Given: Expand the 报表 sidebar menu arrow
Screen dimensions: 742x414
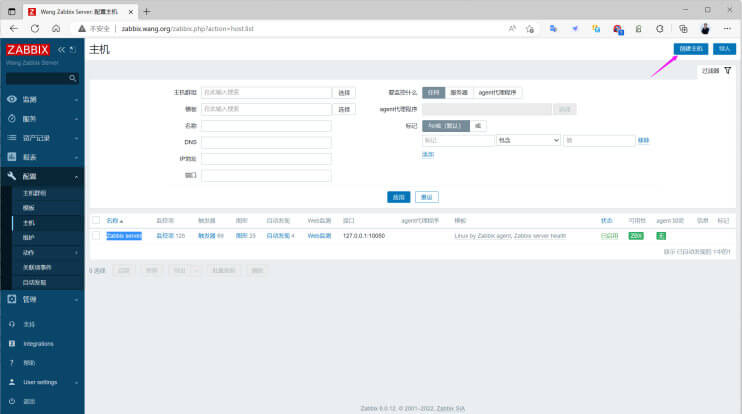Looking at the screenshot, I should [x=76, y=158].
